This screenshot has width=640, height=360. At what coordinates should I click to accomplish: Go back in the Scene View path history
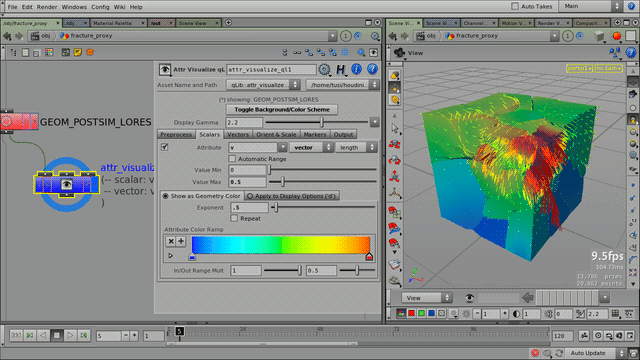pos(393,36)
